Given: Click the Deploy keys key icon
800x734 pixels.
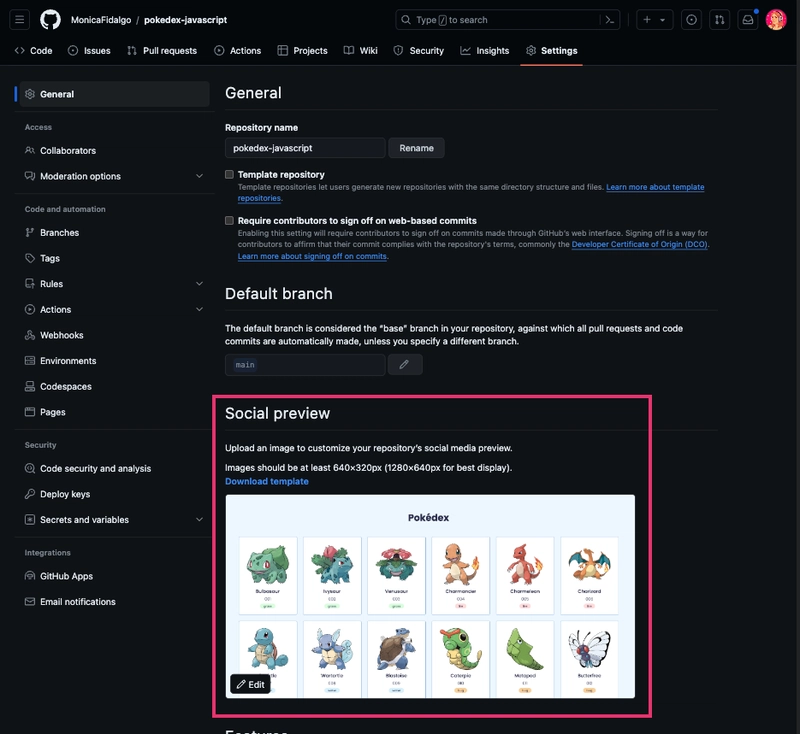Looking at the screenshot, I should coord(30,494).
